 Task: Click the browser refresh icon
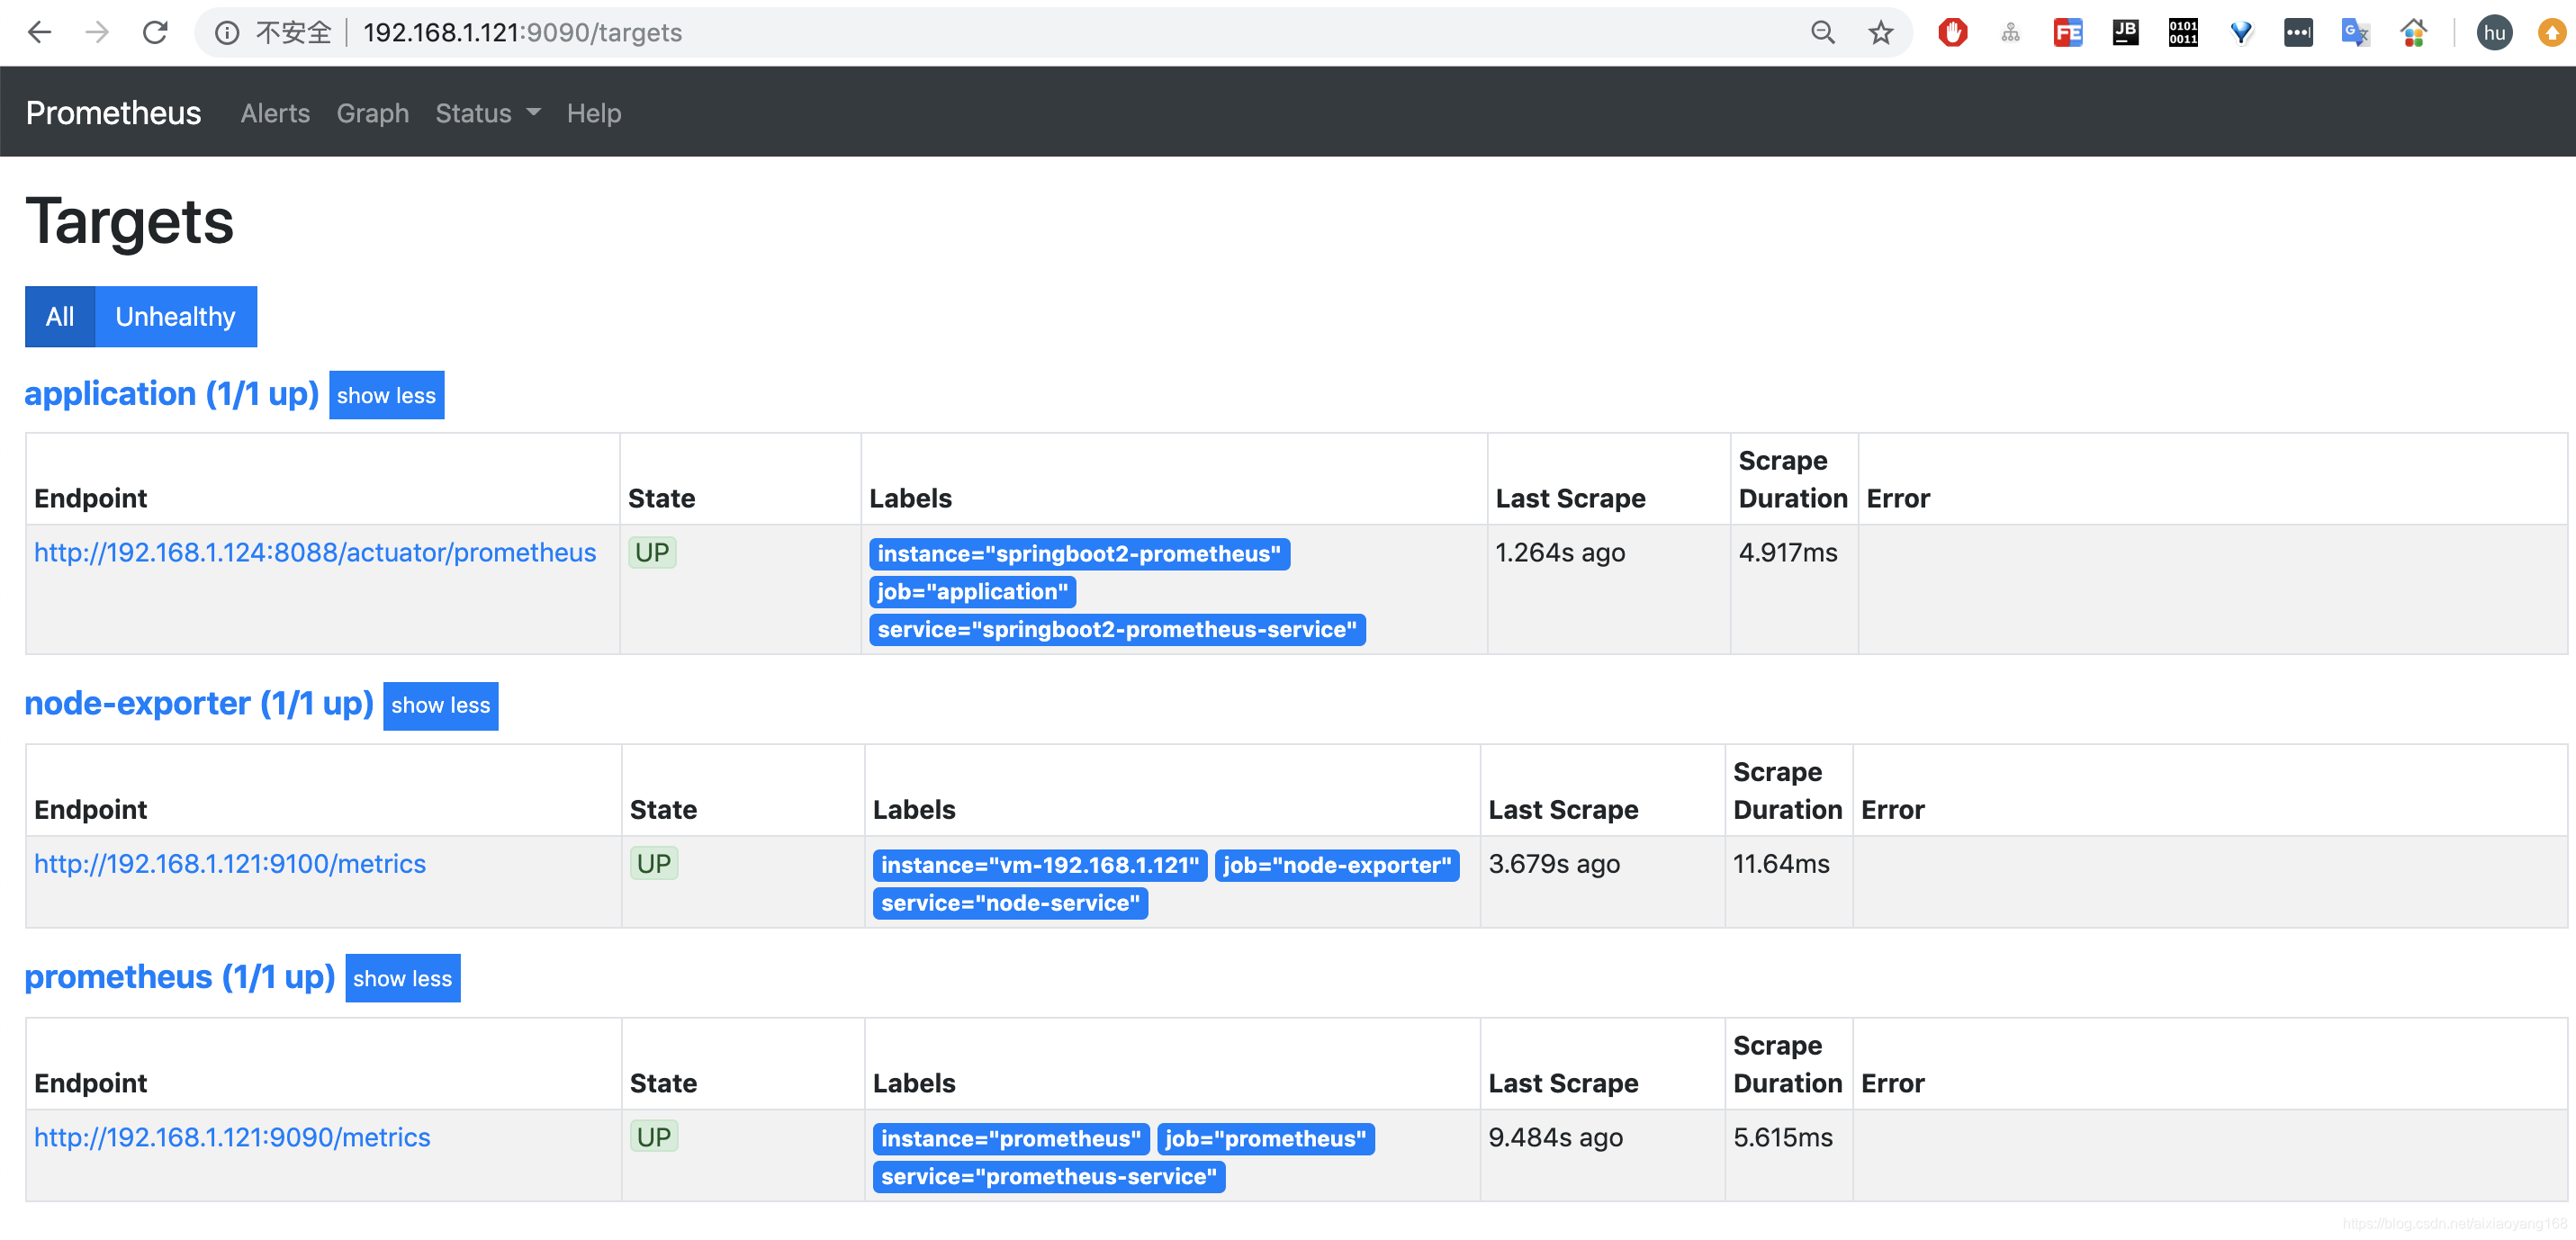click(x=155, y=31)
